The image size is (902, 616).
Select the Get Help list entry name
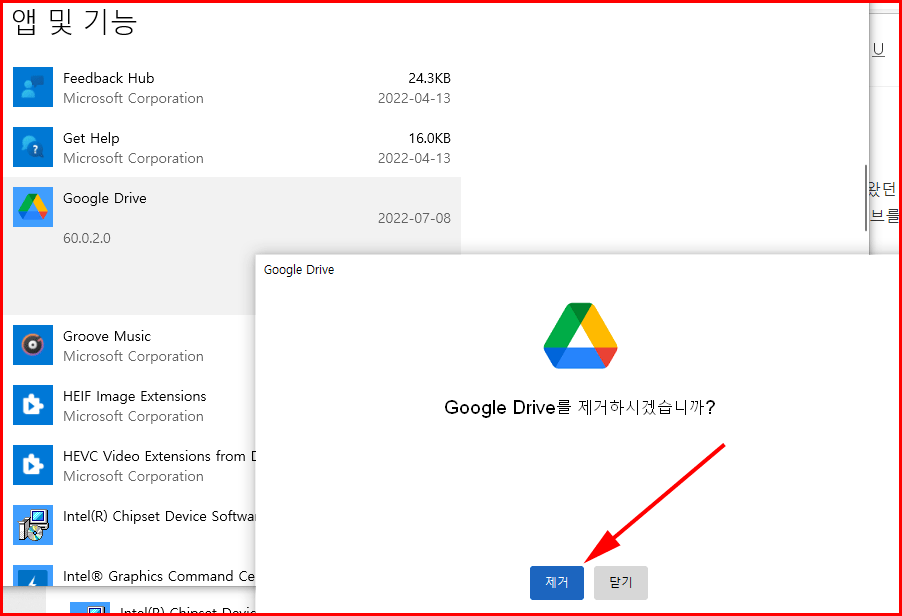tap(91, 139)
